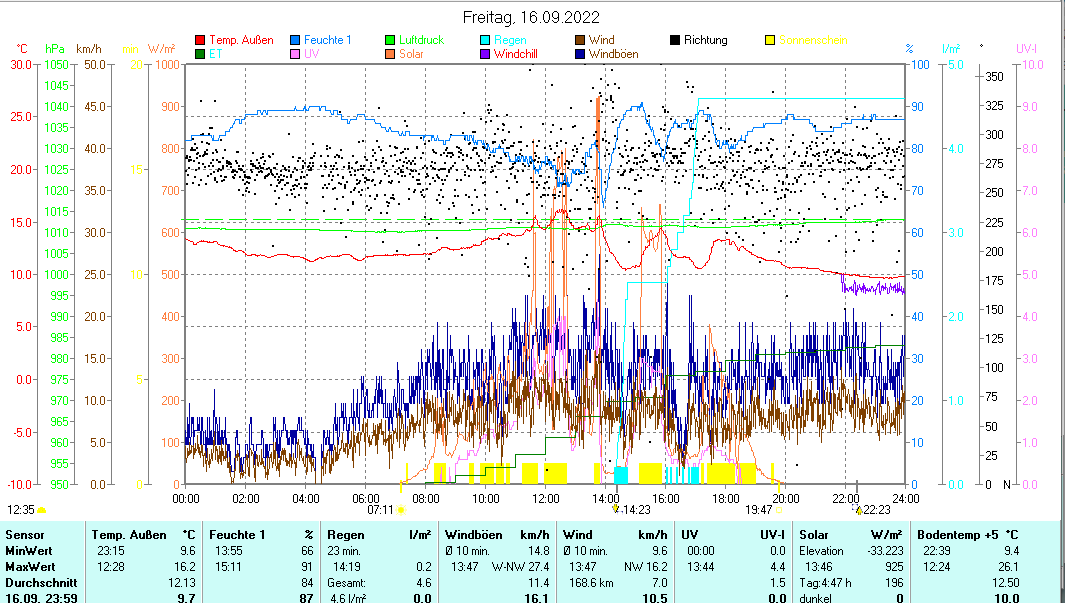
Task: Click the black Richtung legend square
Action: click(676, 40)
